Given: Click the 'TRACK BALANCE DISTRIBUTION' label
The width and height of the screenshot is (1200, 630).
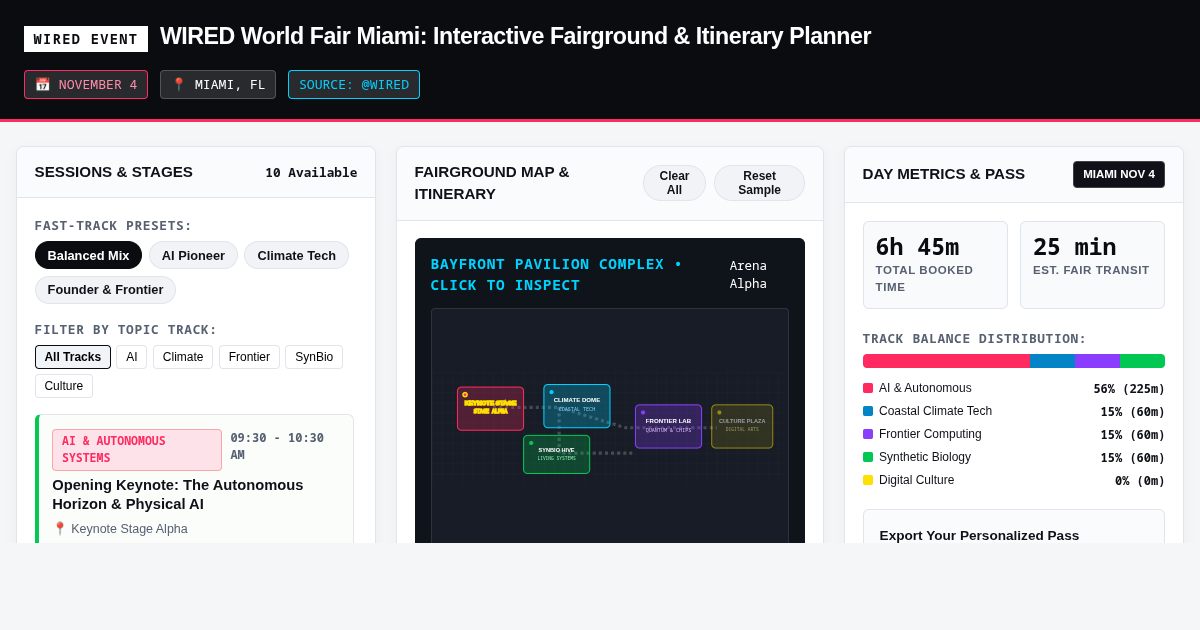Looking at the screenshot, I should pos(975,339).
